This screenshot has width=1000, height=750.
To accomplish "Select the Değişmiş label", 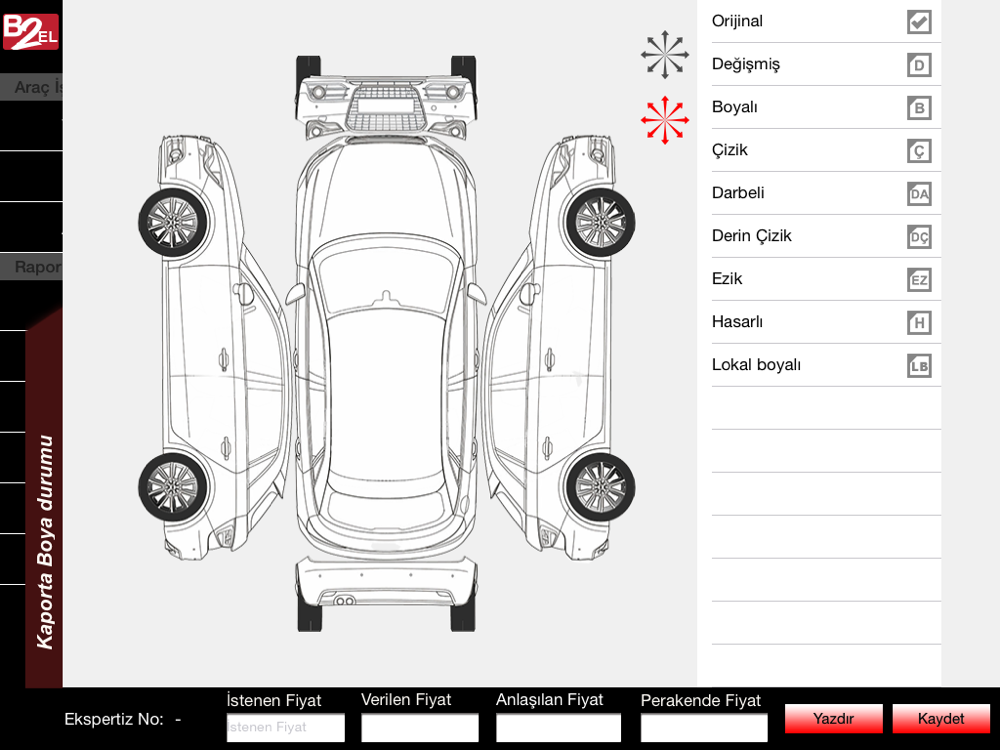I will pyautogui.click(x=746, y=64).
